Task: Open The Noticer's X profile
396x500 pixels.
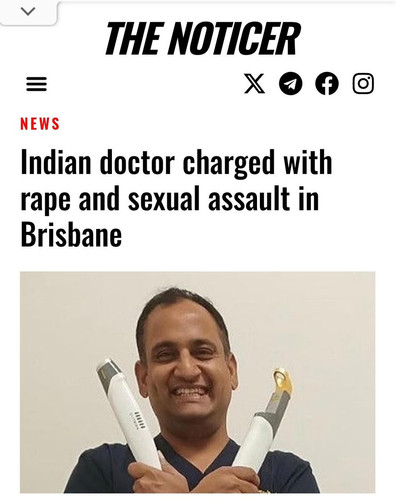Action: (255, 83)
